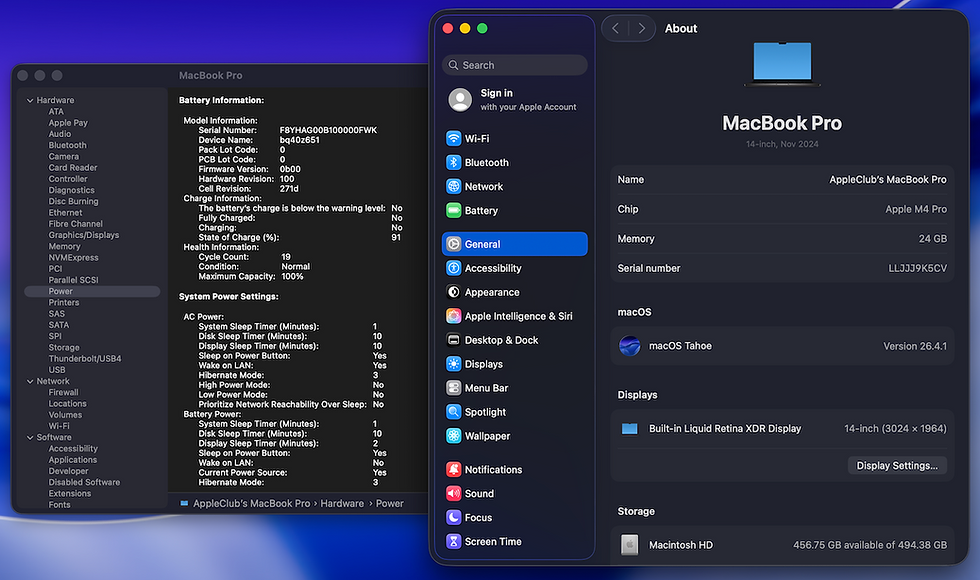Click the computer icon in System Information path bar
This screenshot has width=980, height=580.
[x=184, y=503]
